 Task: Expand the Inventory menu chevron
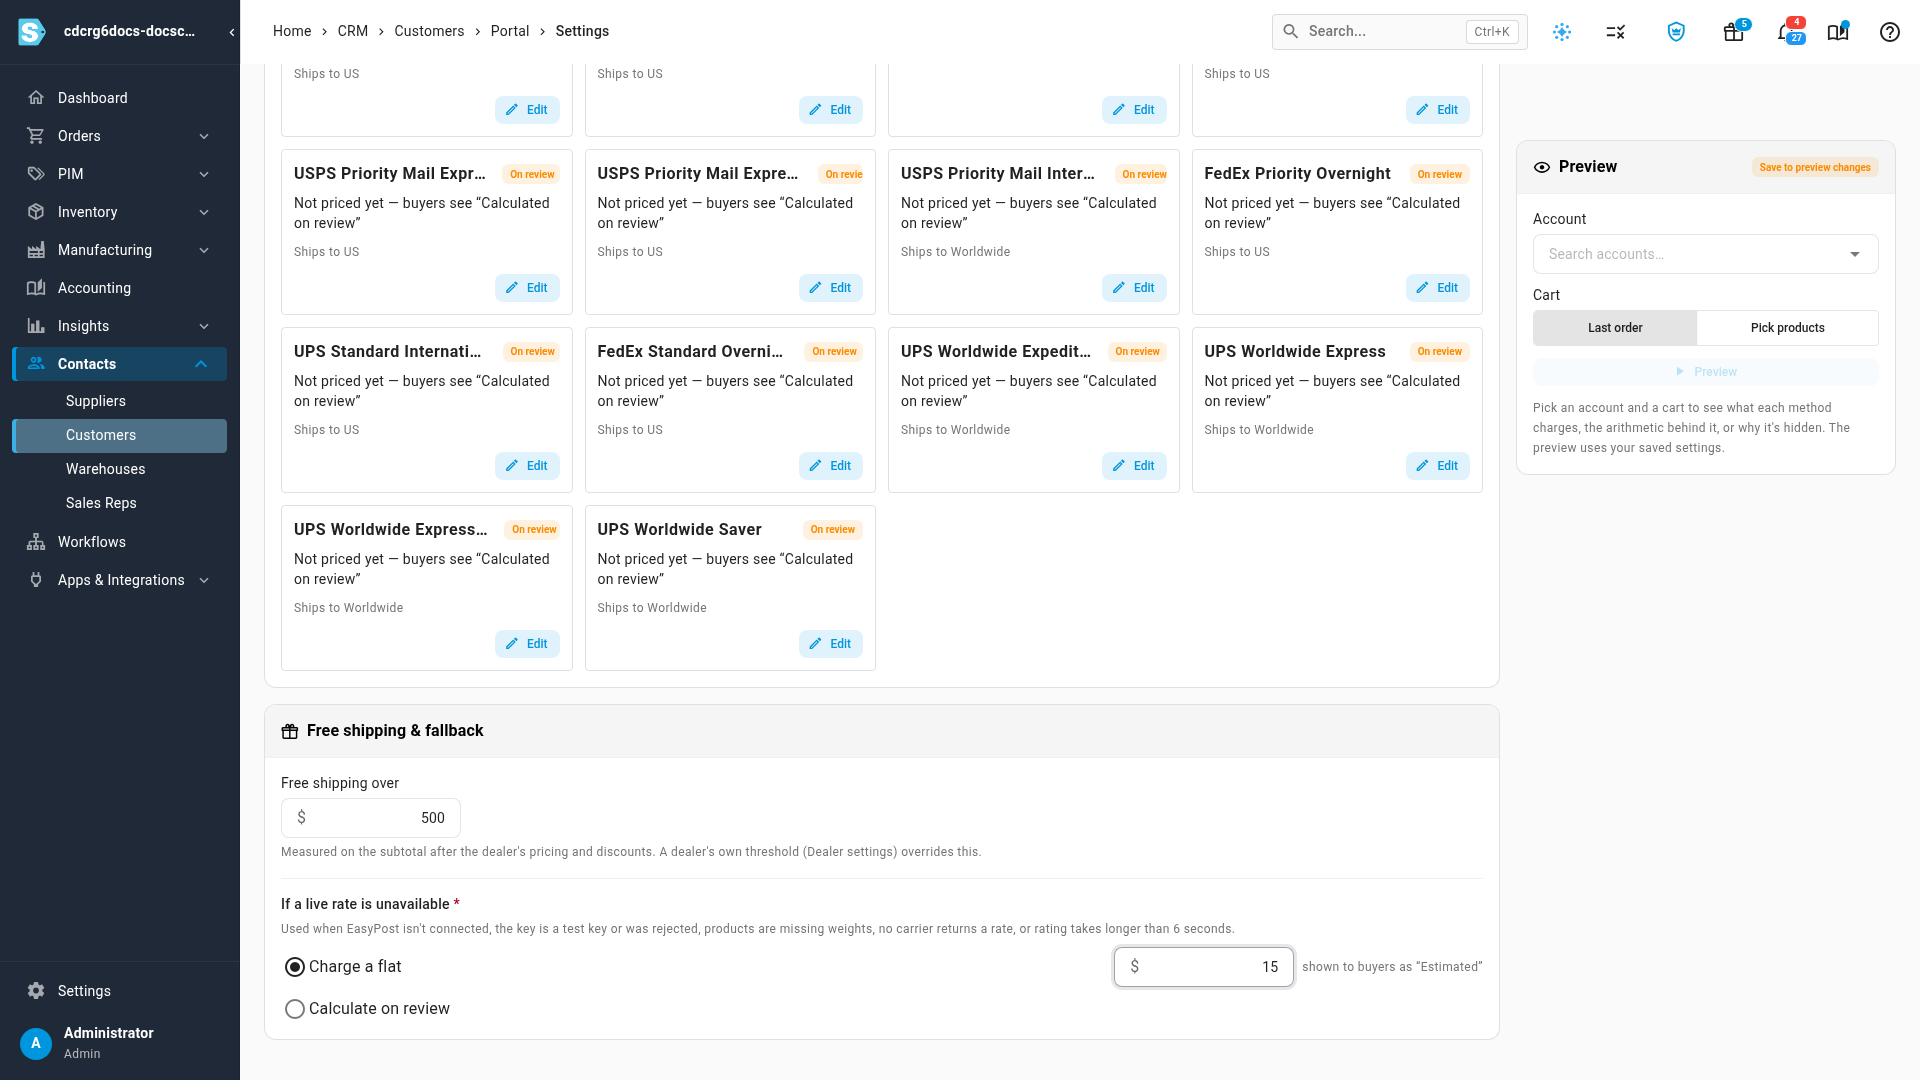pos(204,212)
